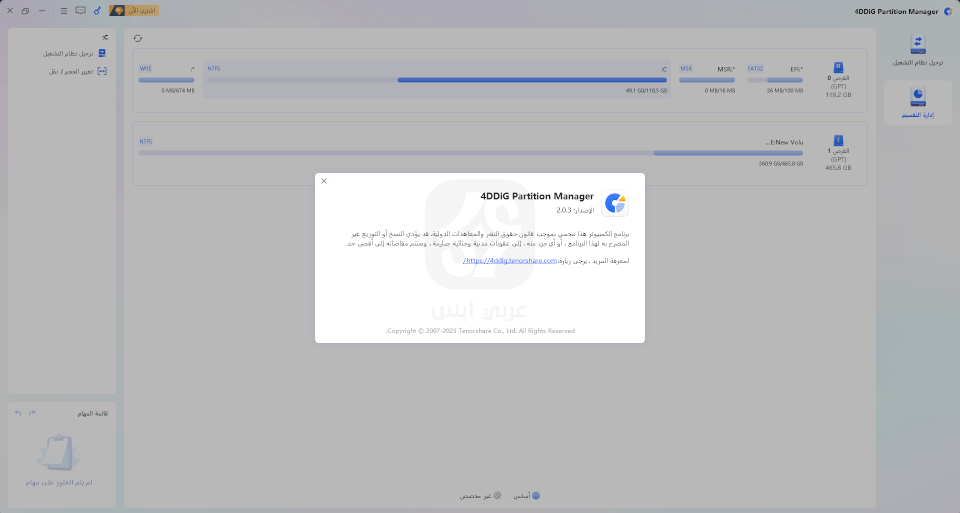Select the EFI FAT32 partition bar

[x=775, y=80]
